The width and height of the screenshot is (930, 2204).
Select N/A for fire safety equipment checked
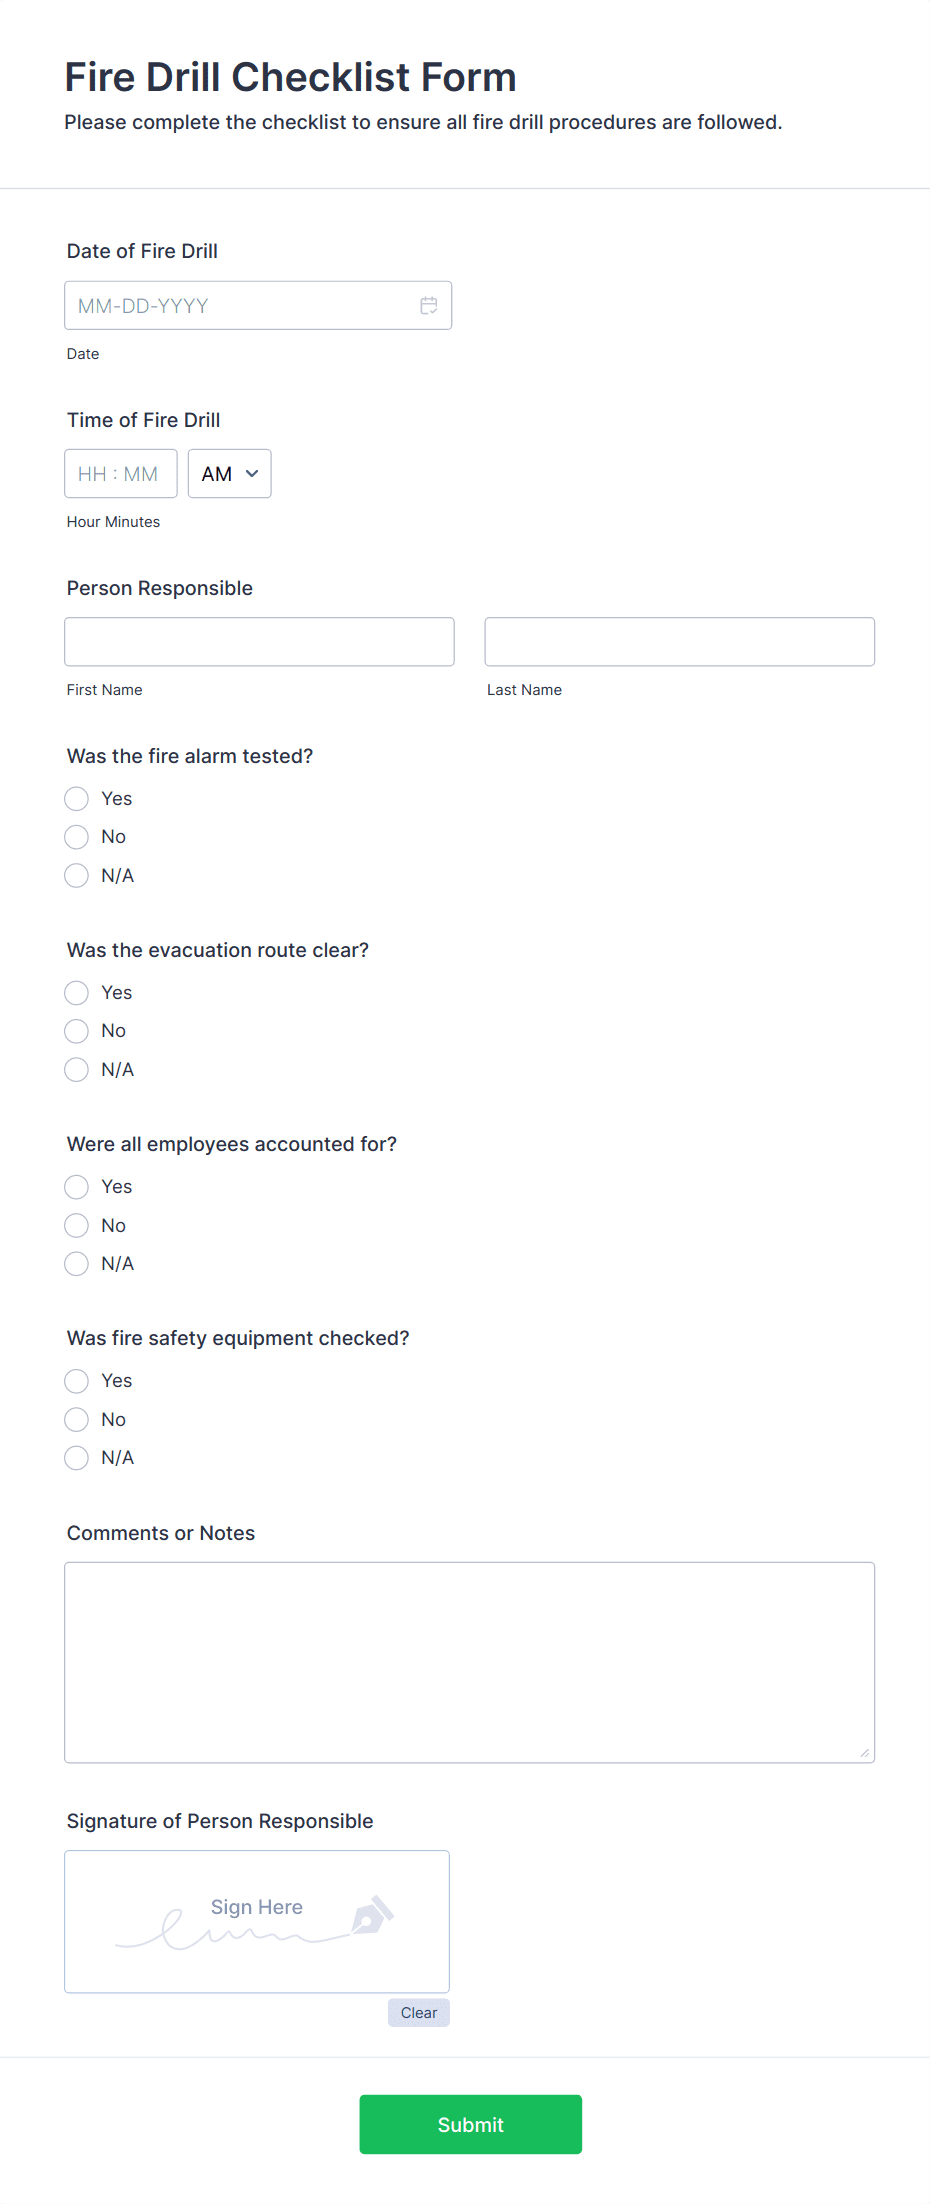[77, 1458]
